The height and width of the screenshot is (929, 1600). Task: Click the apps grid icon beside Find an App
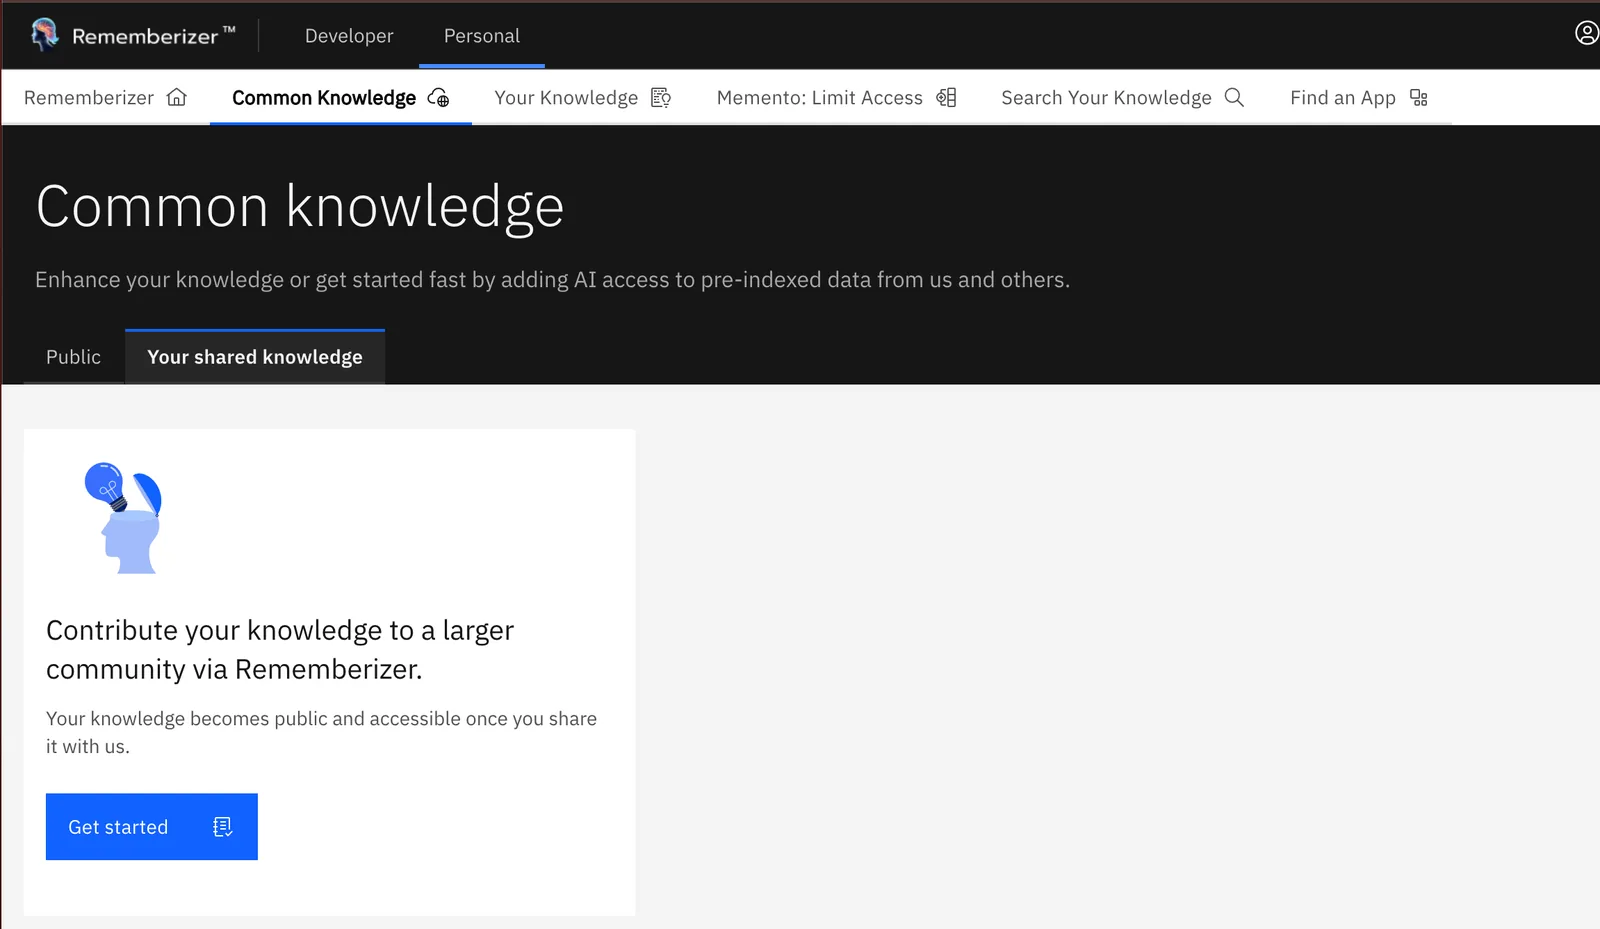[x=1418, y=97]
